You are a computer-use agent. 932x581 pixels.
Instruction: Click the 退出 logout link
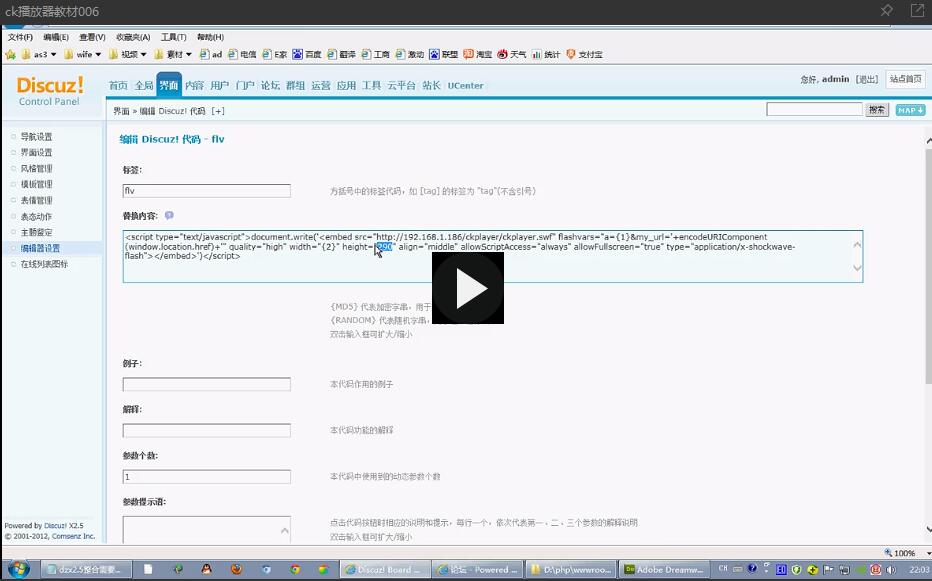[x=867, y=79]
